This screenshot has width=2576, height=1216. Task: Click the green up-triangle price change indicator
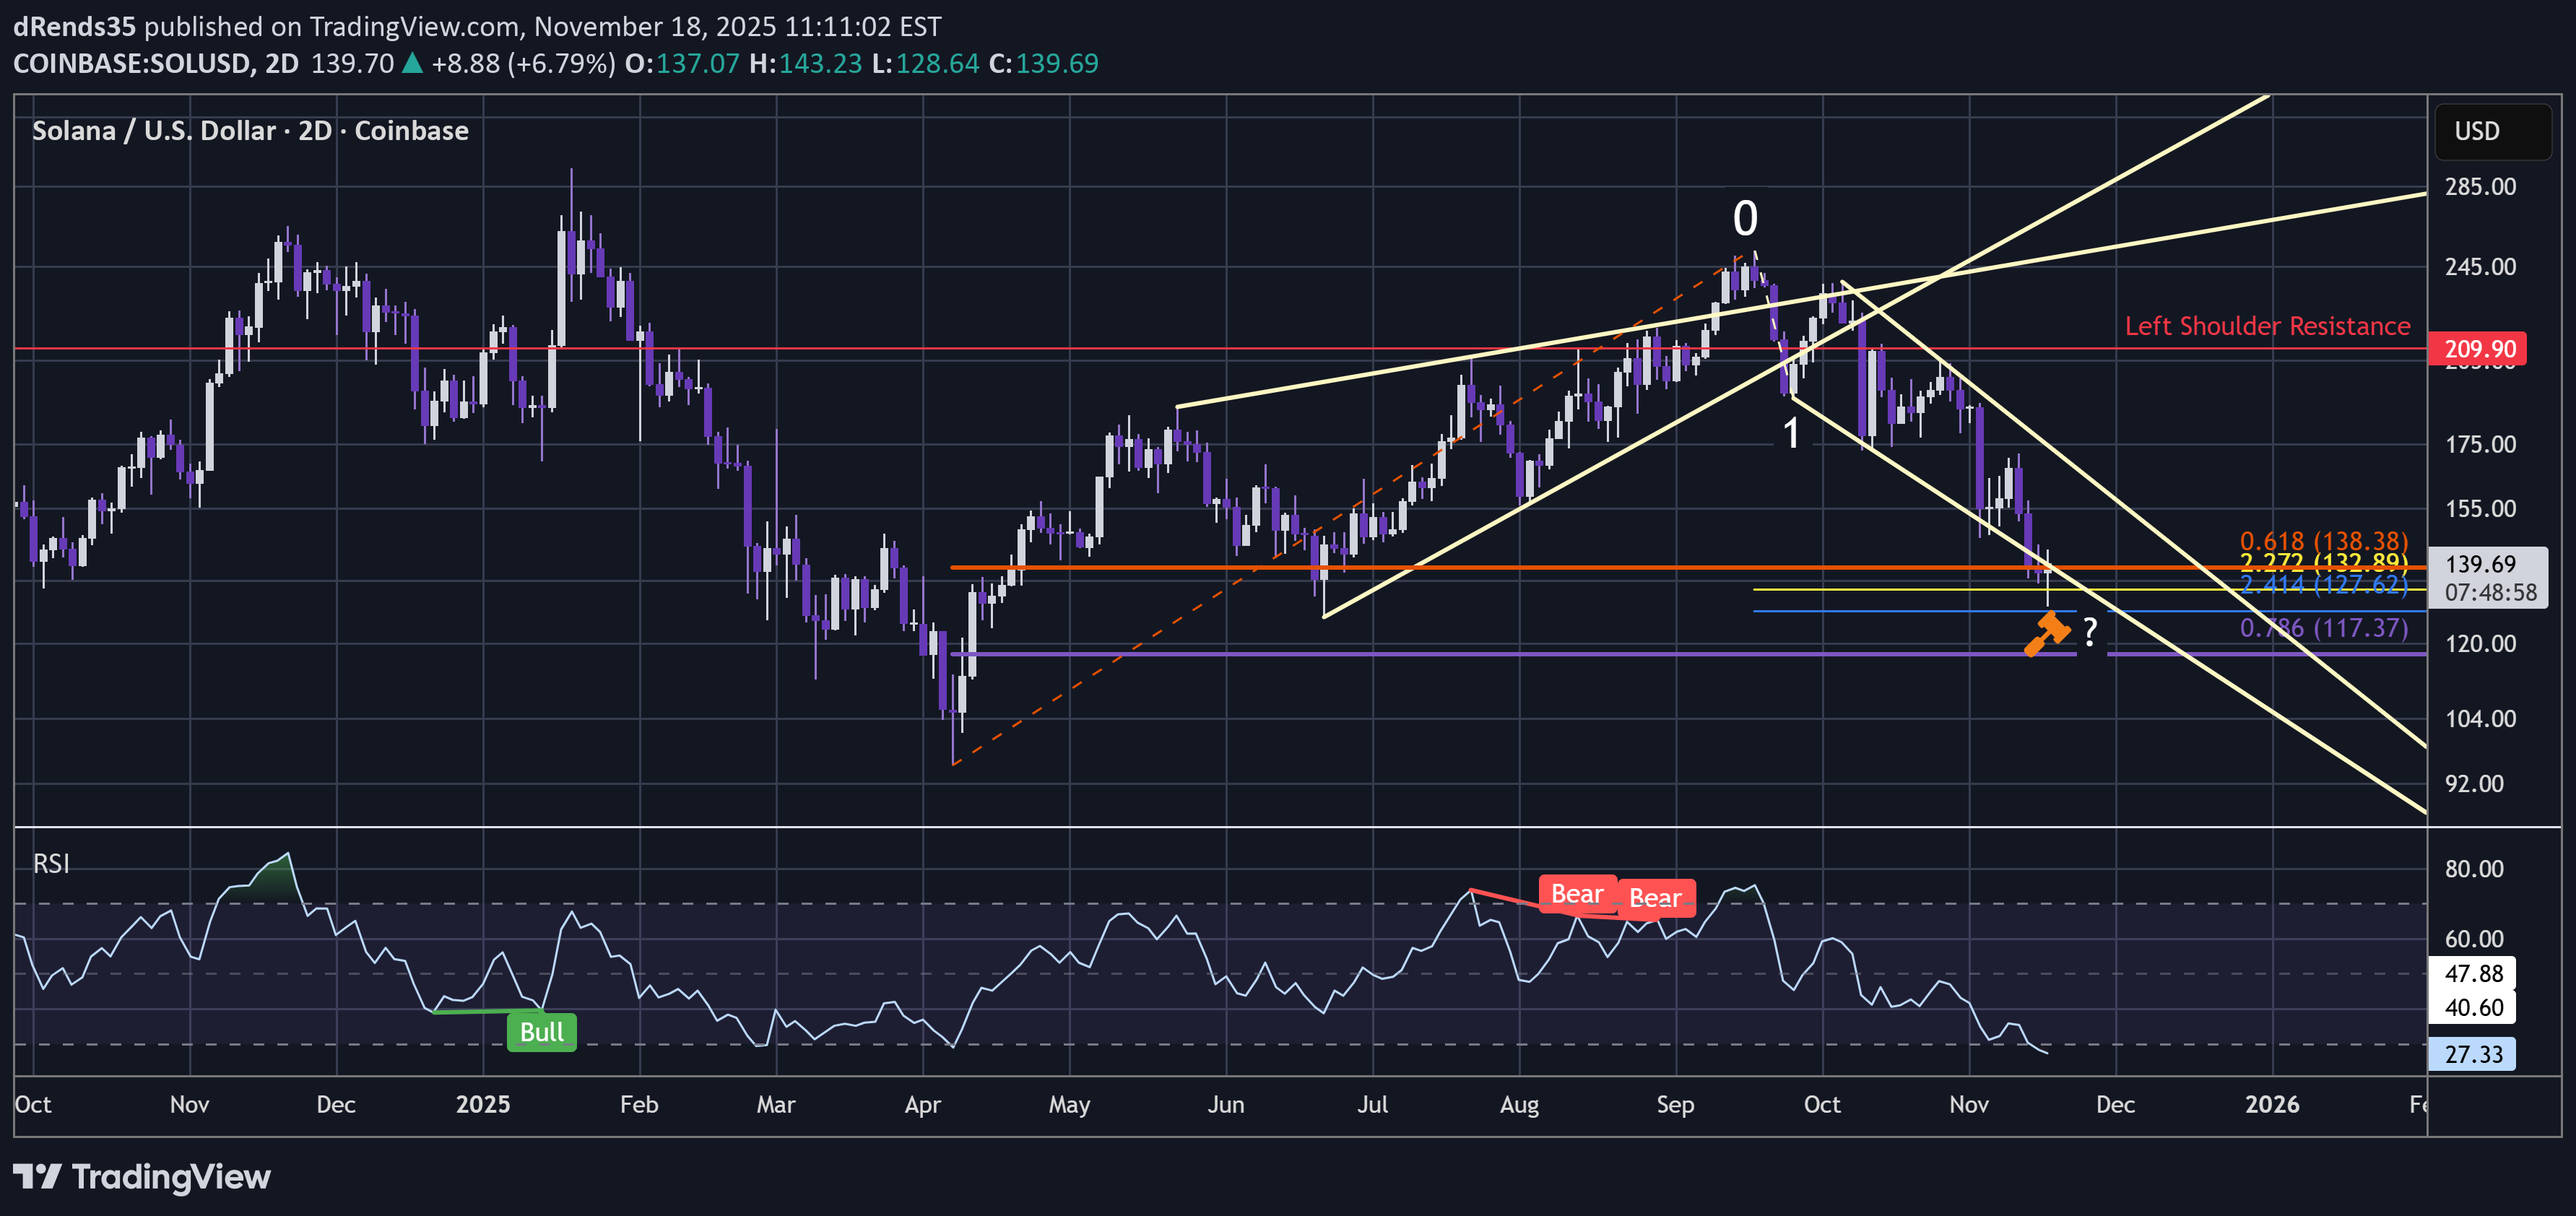pos(412,64)
